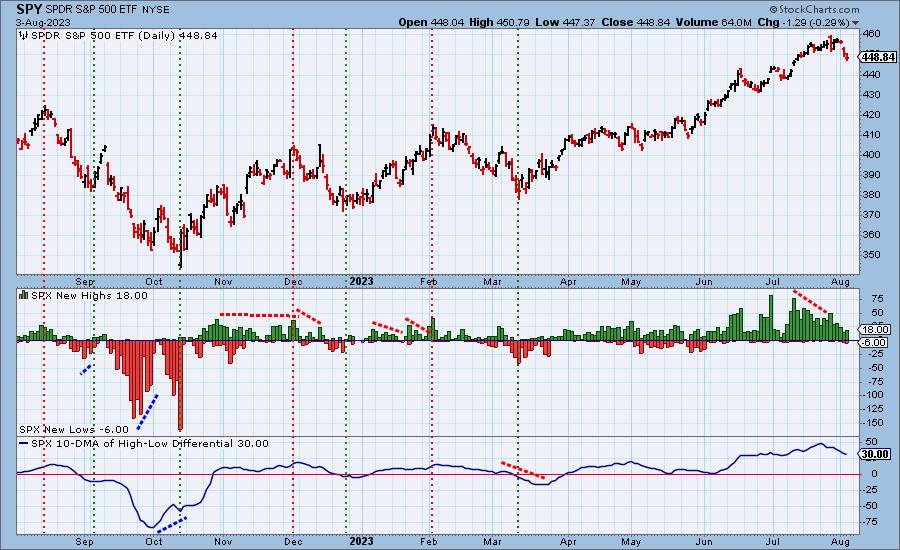
Task: Click the Chg -1.29 (-0.29%) value
Action: click(x=804, y=22)
